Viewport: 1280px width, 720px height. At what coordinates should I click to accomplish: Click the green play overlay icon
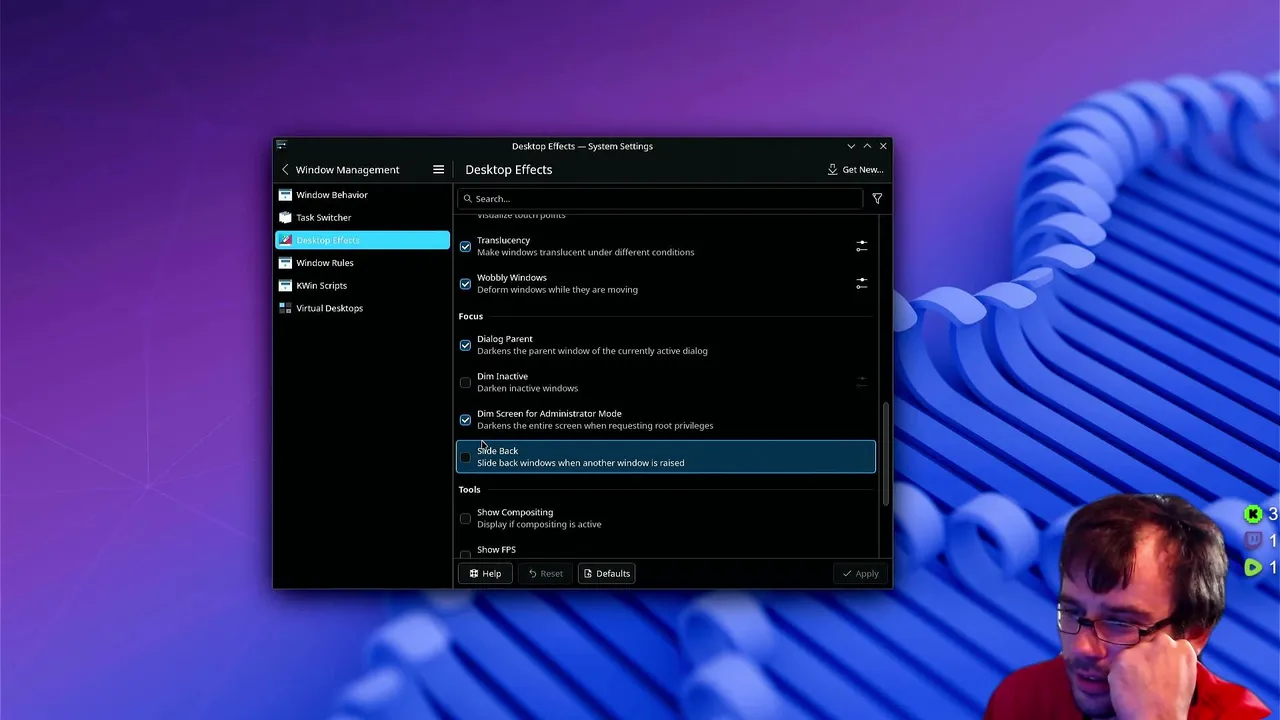[1252, 567]
